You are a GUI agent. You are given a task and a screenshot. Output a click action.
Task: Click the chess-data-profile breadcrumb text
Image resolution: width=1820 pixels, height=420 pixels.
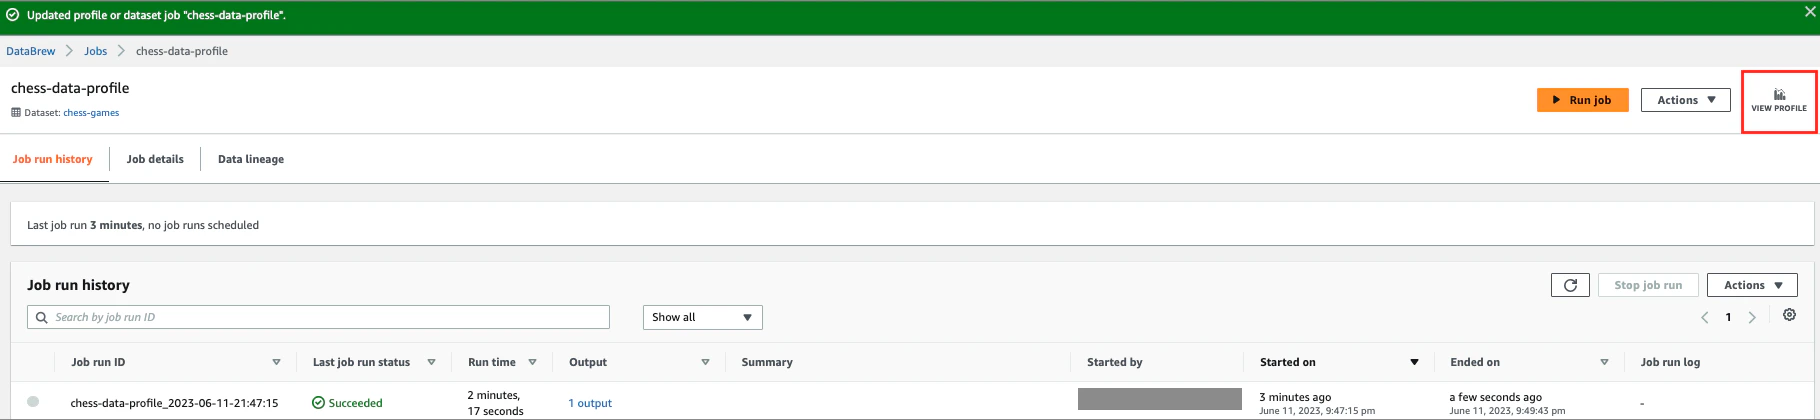pos(182,51)
